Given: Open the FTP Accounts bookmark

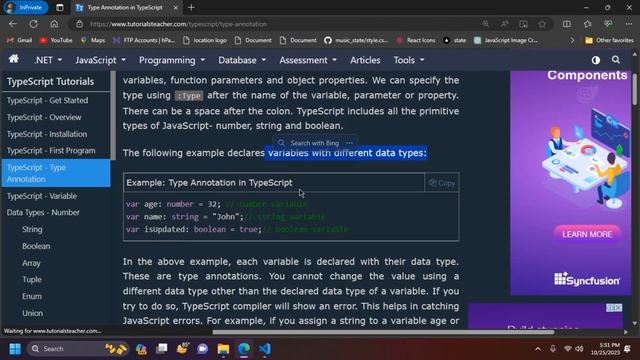Looking at the screenshot, I should [x=144, y=40].
